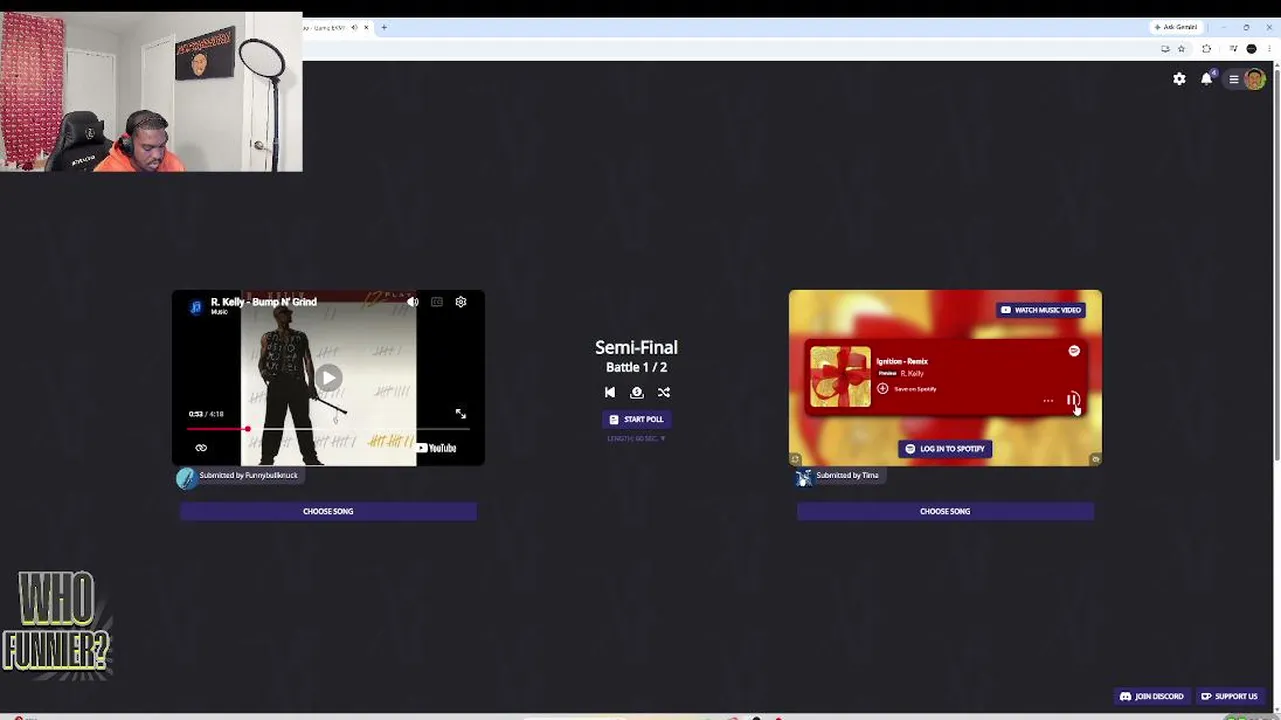Viewport: 1281px width, 720px height.
Task: Open a new browser tab
Action: (384, 27)
